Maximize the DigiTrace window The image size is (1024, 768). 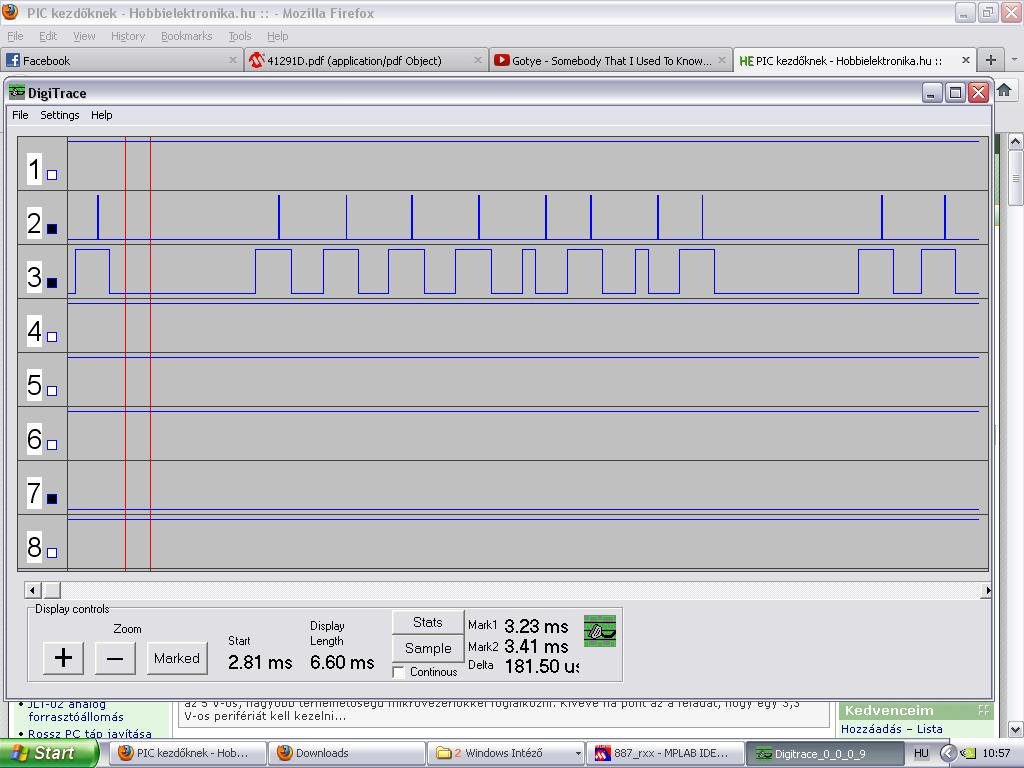point(955,93)
